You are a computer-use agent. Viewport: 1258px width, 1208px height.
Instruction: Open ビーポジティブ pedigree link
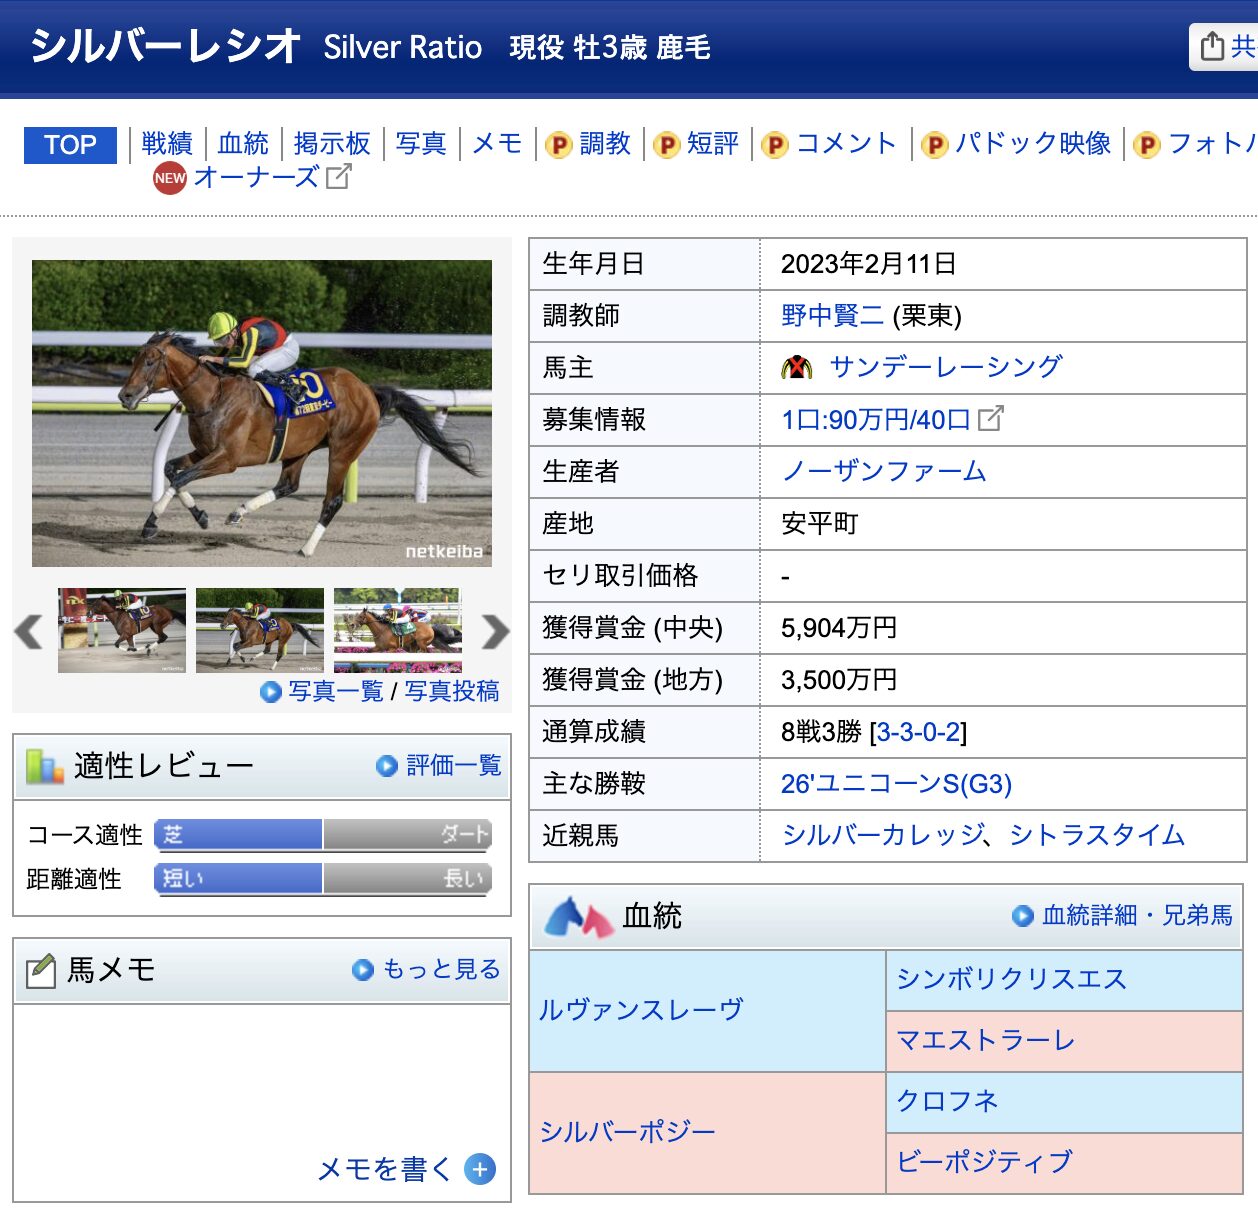[x=984, y=1162]
